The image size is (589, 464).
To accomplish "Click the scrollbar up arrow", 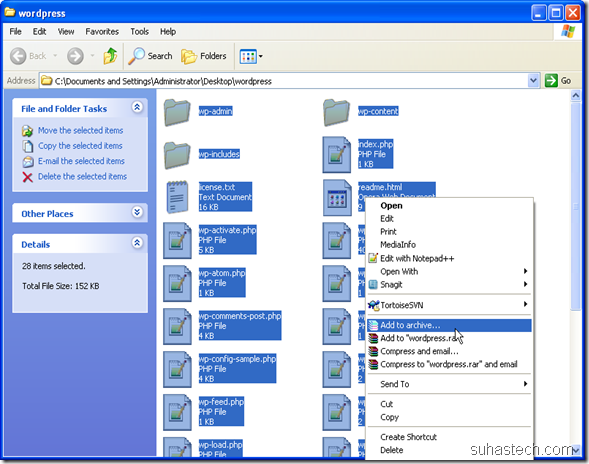I will tap(575, 96).
